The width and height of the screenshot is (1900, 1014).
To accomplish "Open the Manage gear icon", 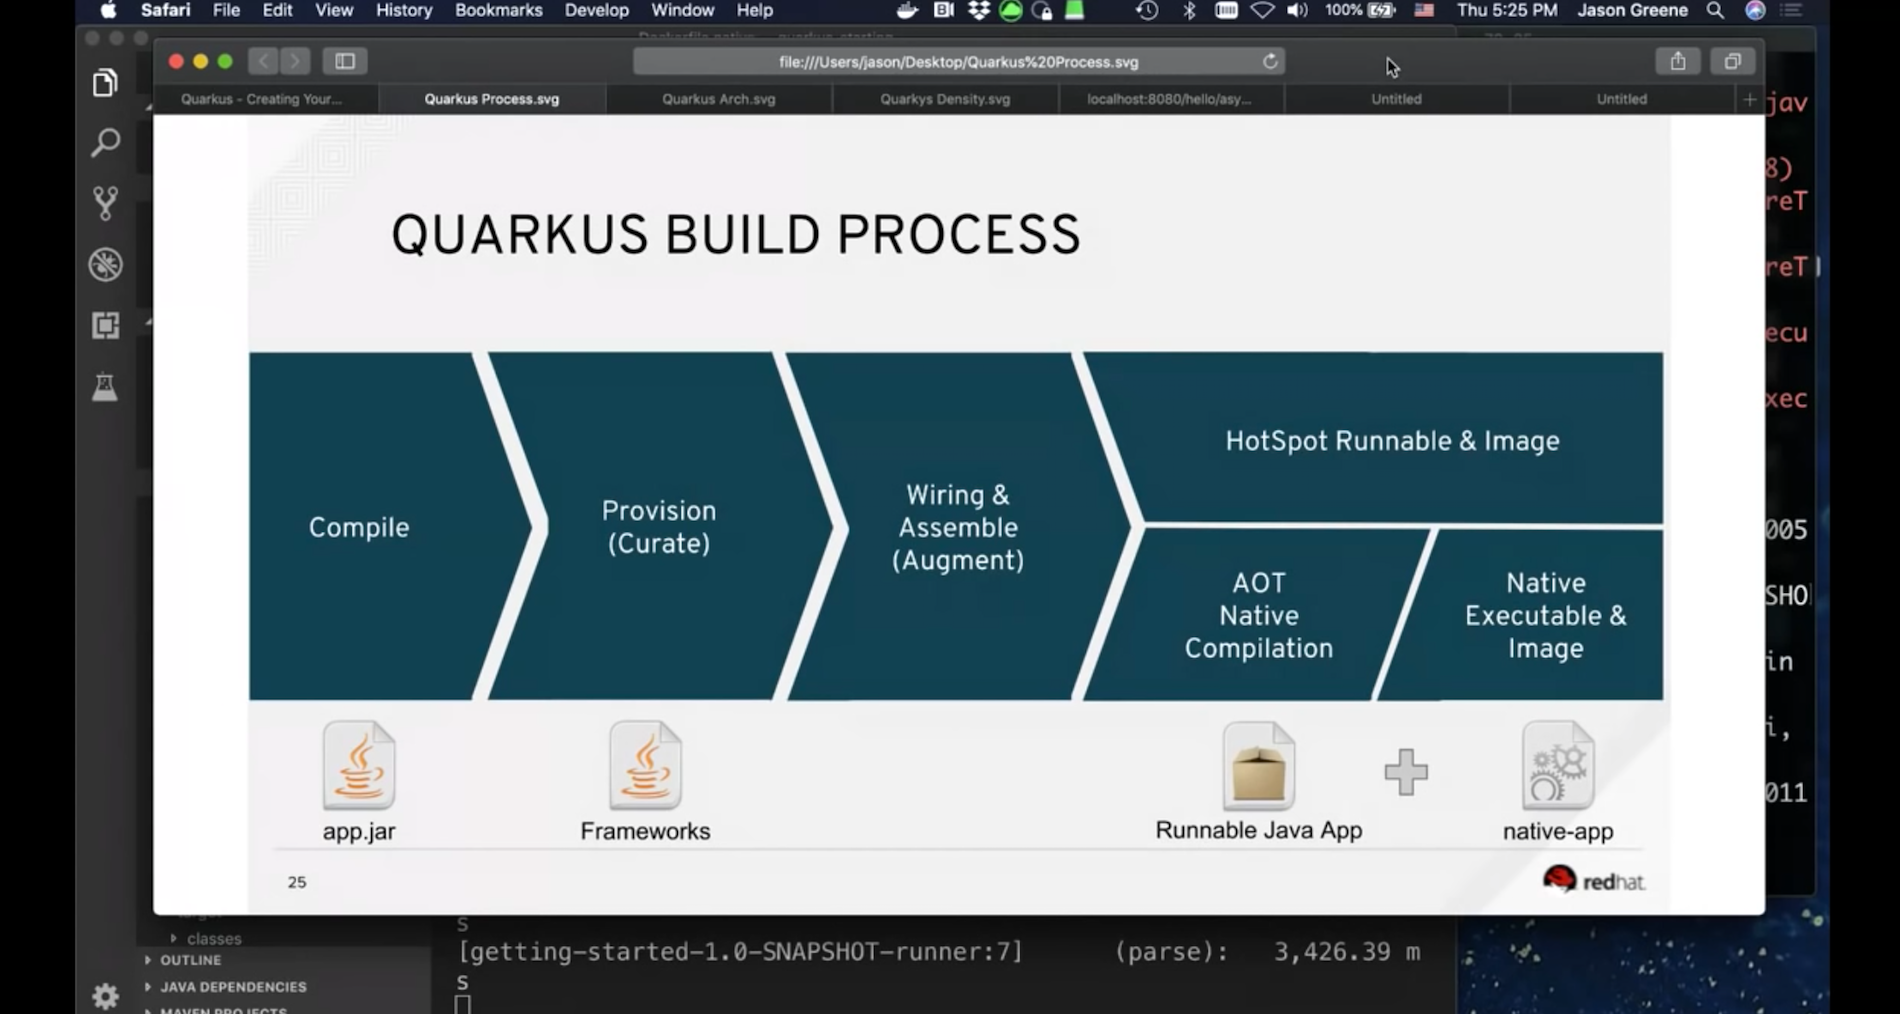I will 105,995.
